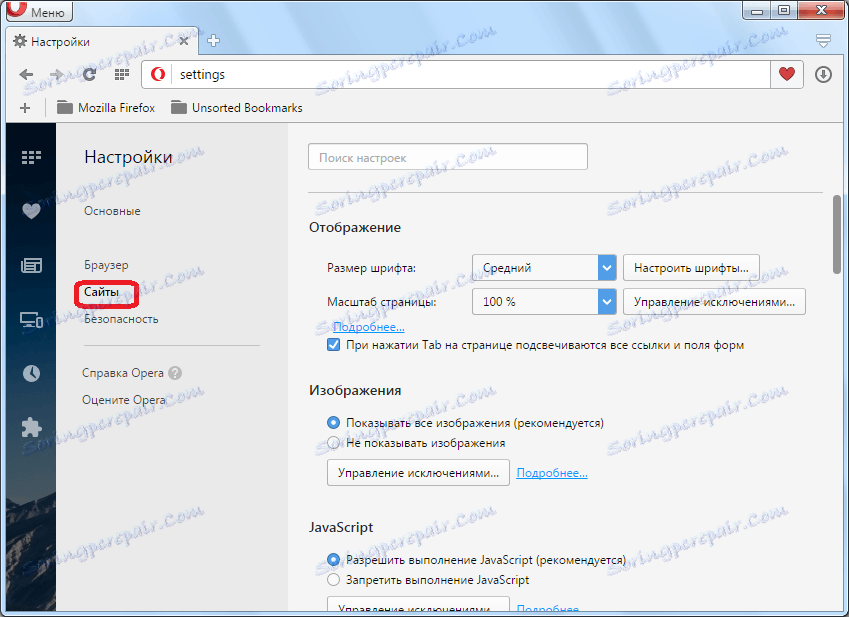
Task: Toggle the Tab highlights links checkbox
Action: click(334, 345)
